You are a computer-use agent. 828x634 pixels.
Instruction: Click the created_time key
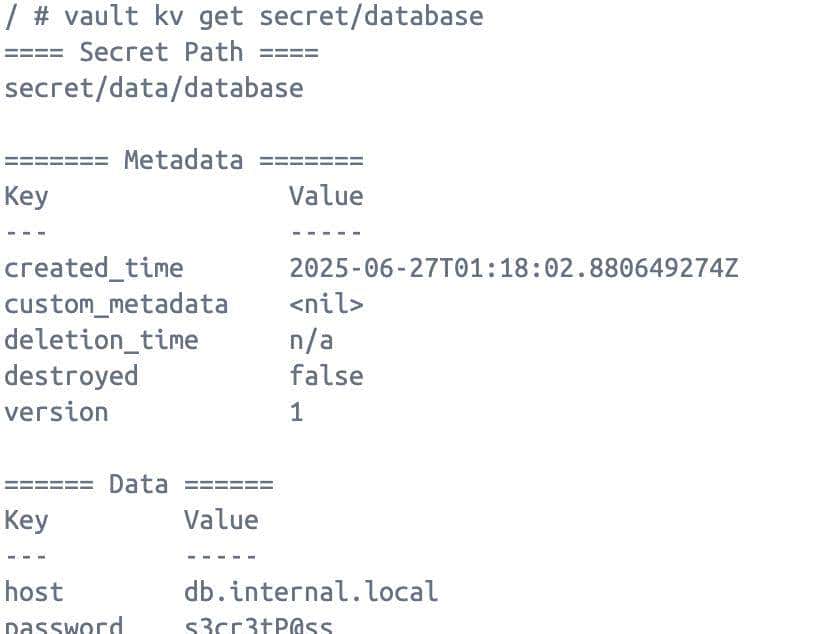pyautogui.click(x=94, y=268)
